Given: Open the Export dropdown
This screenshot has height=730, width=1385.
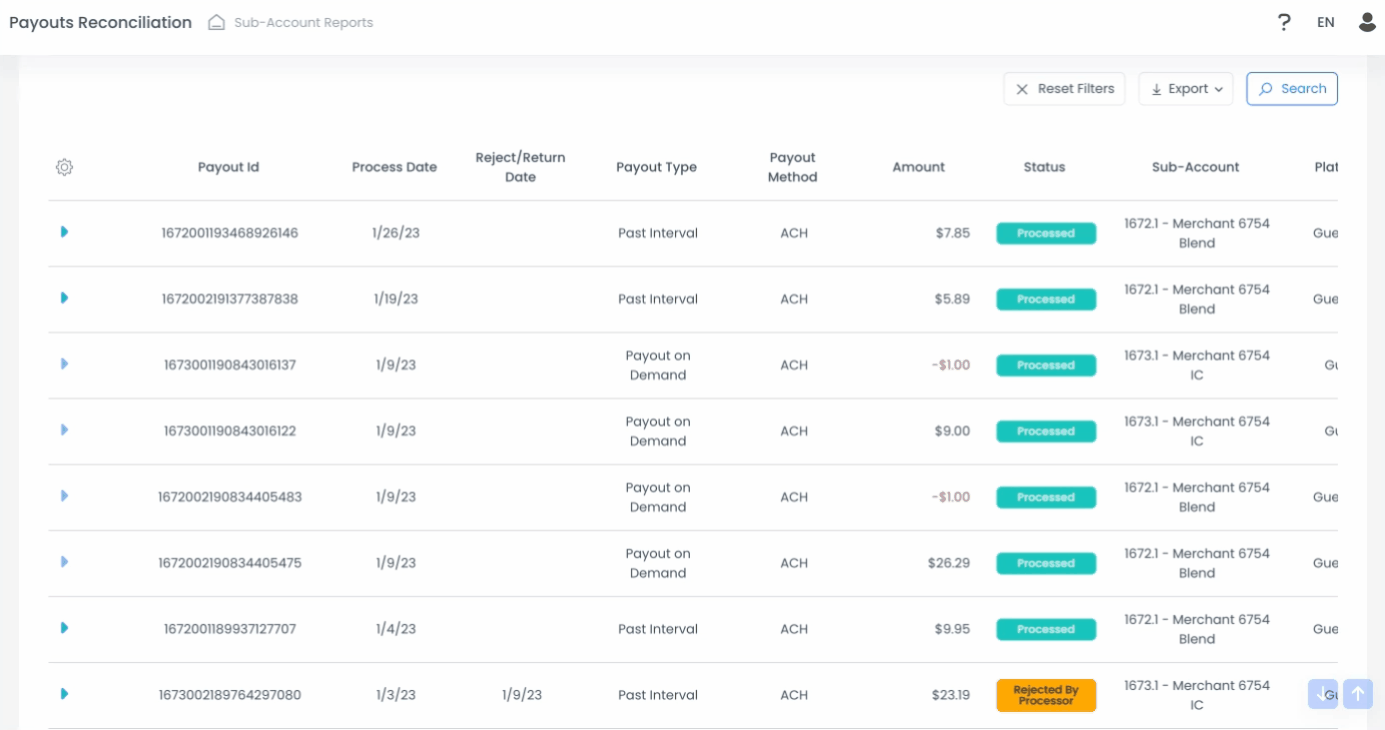Looking at the screenshot, I should (1186, 89).
